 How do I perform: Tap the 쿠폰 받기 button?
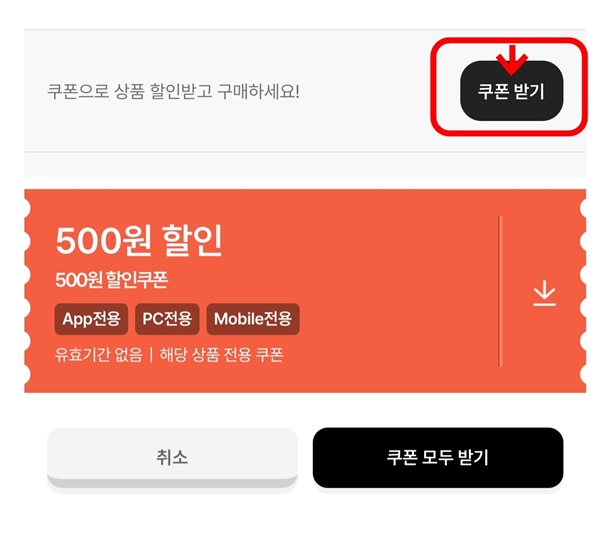pos(511,91)
